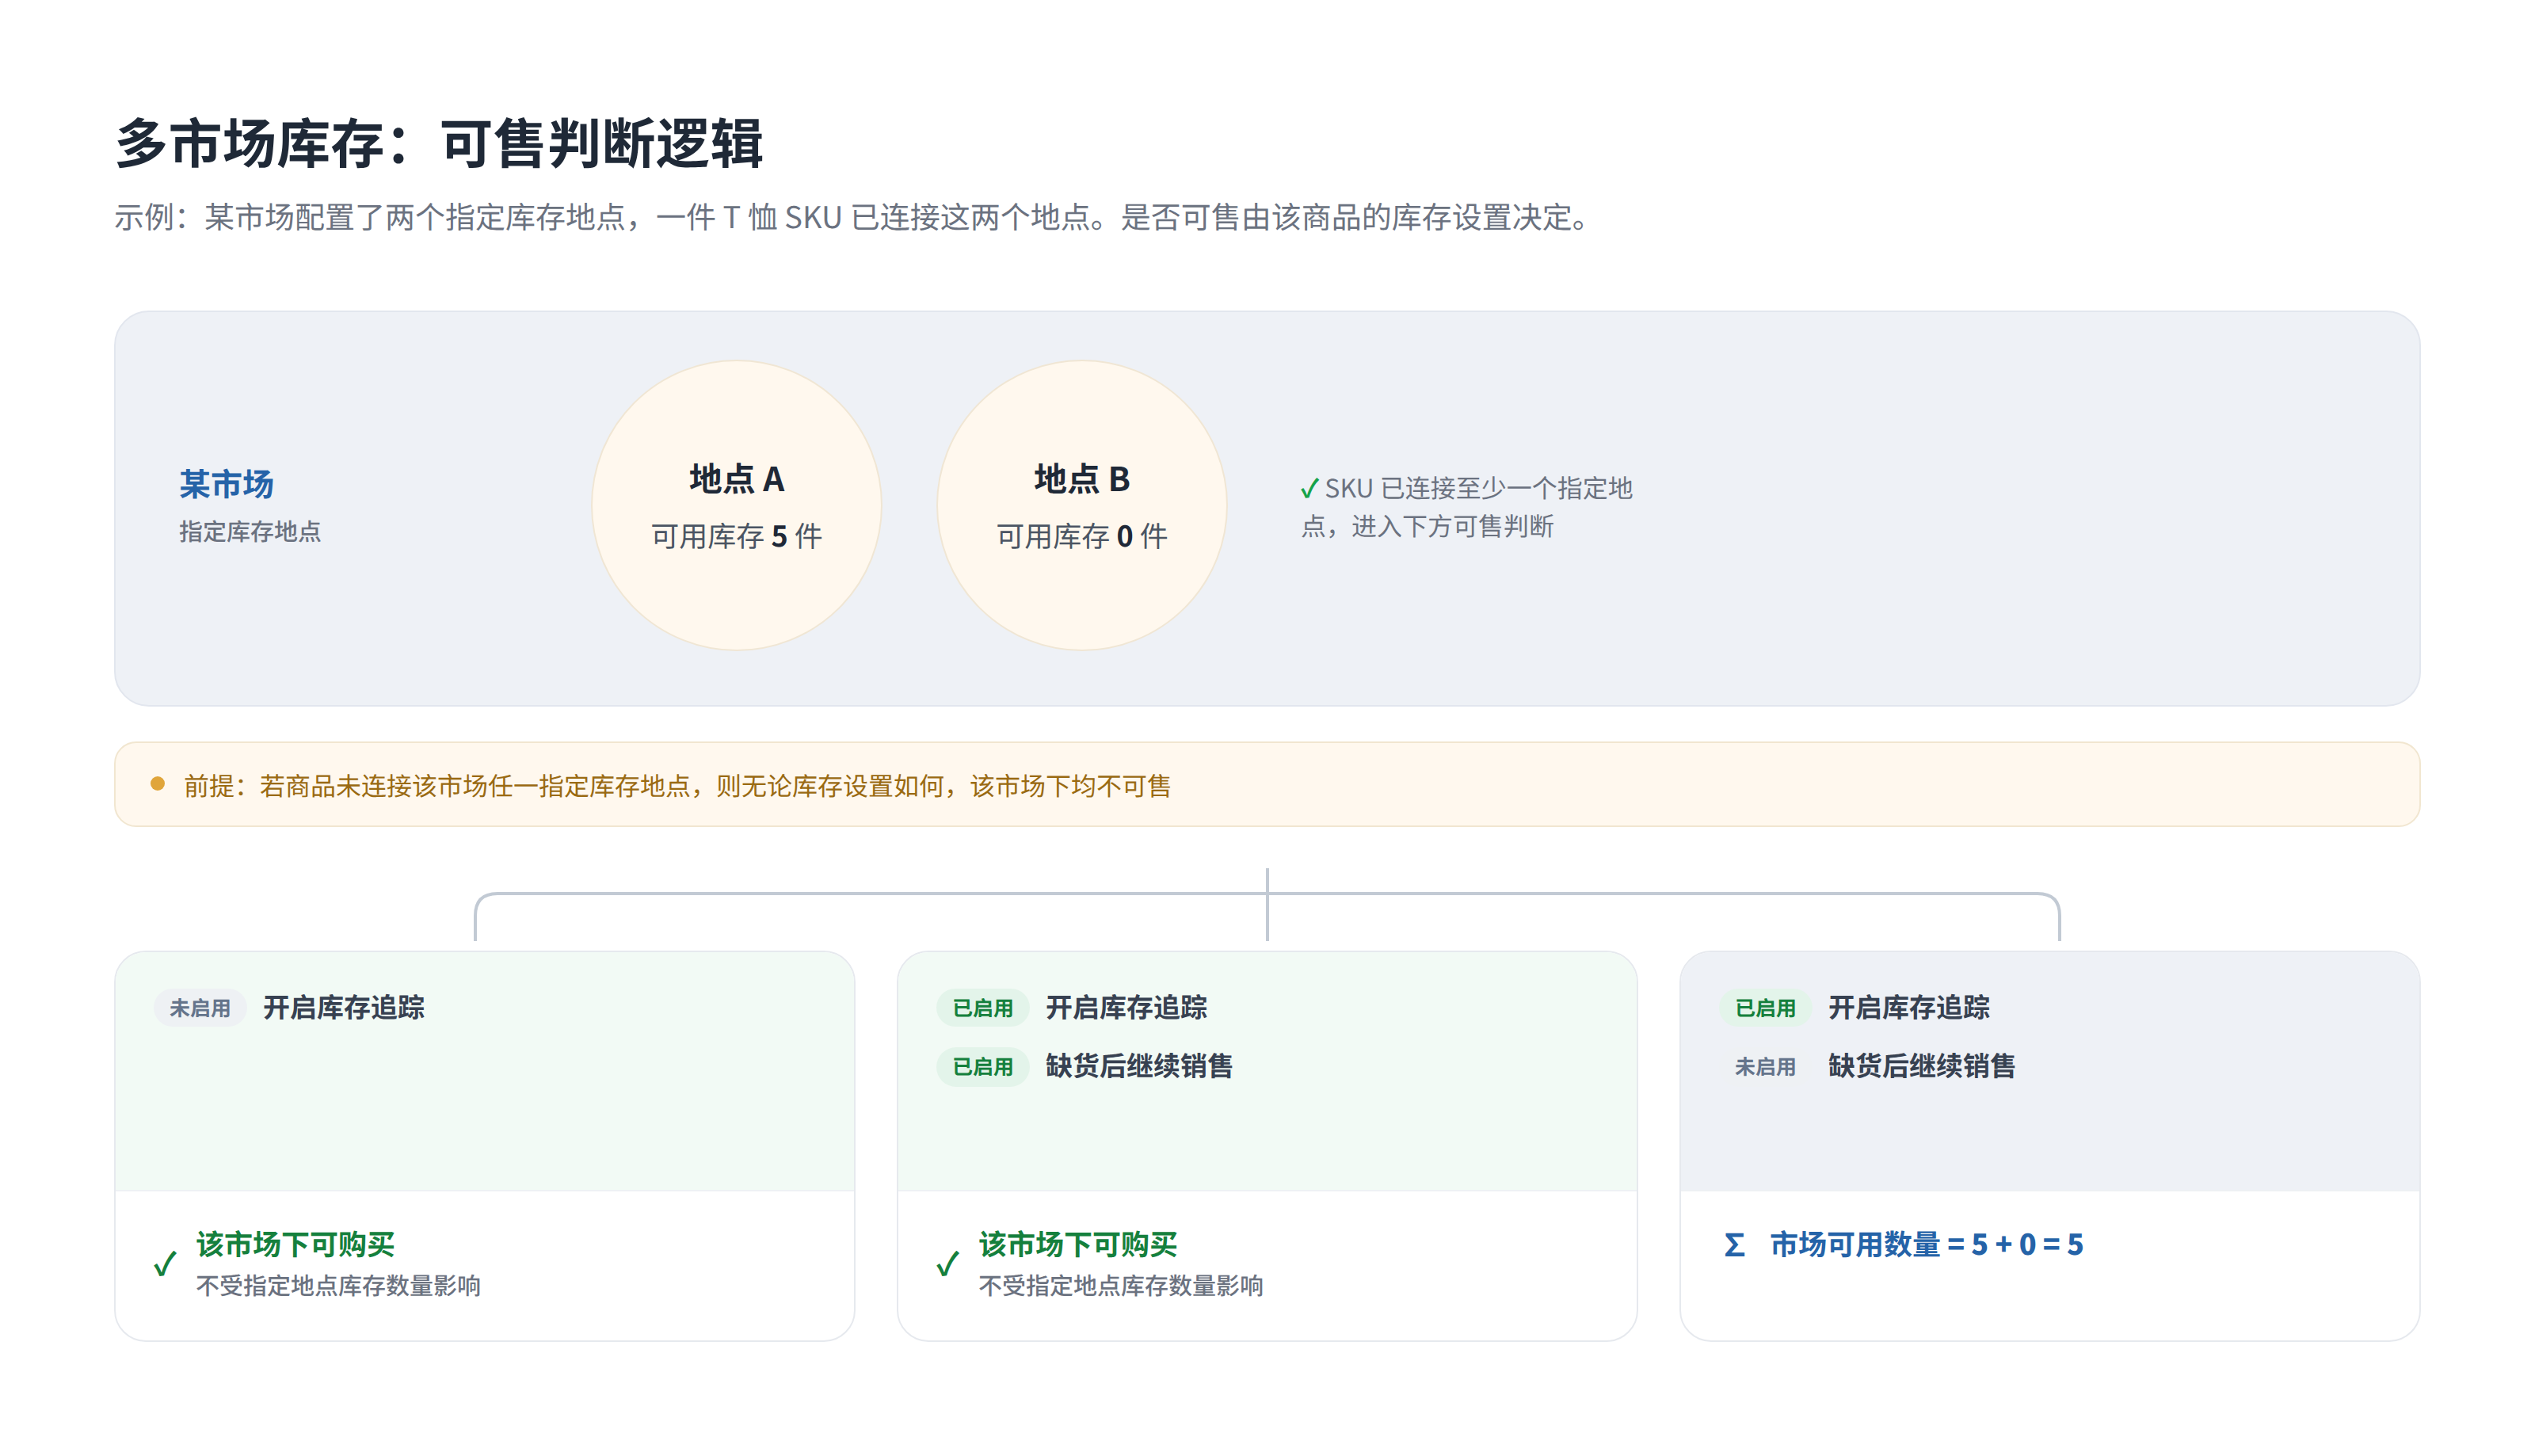Click the 指定库存地点 caption under 某市场

click(250, 531)
